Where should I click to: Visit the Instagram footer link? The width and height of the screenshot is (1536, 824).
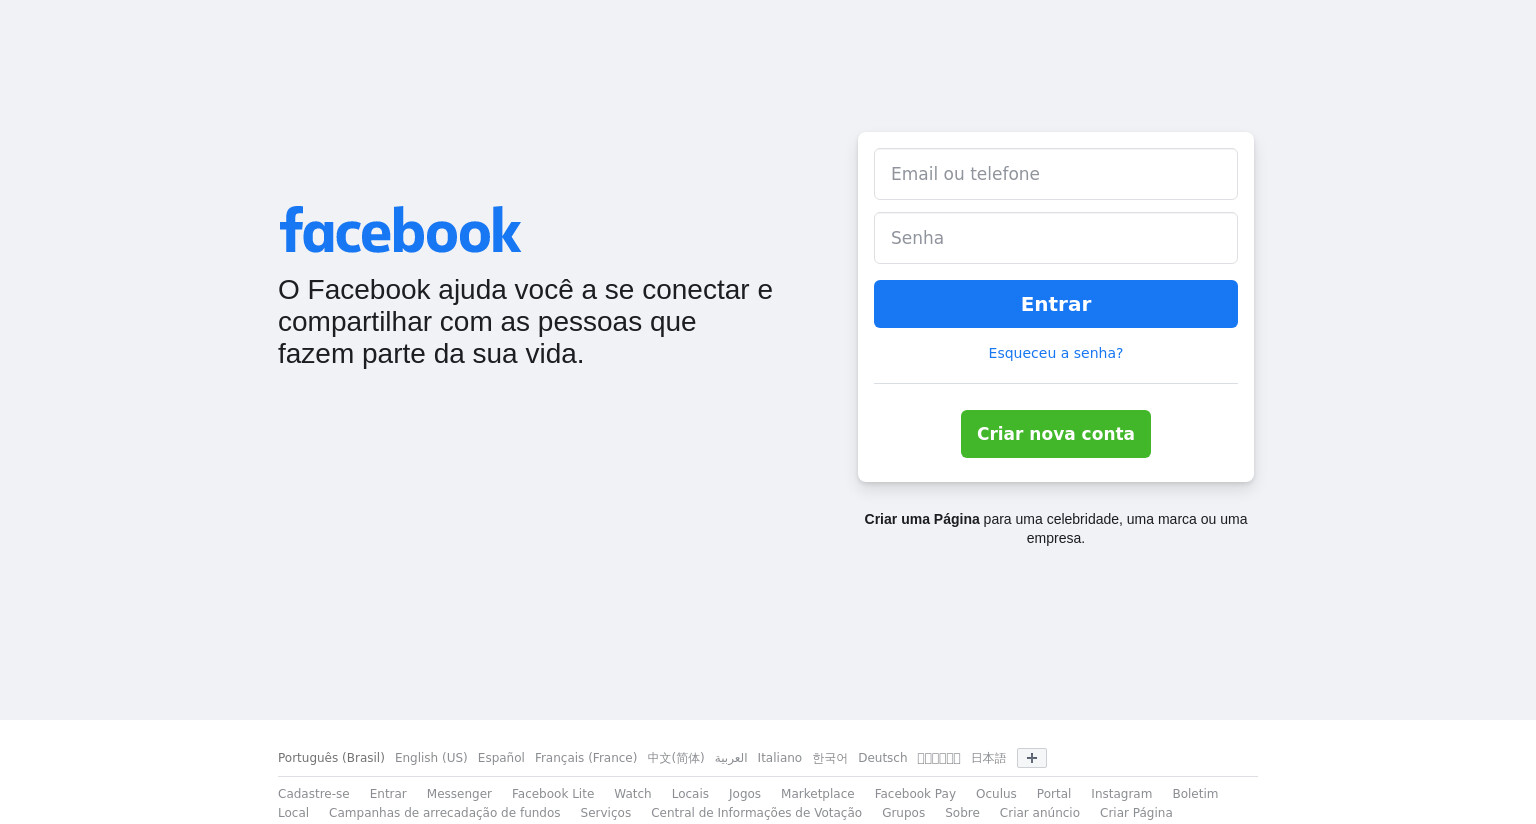(1122, 794)
